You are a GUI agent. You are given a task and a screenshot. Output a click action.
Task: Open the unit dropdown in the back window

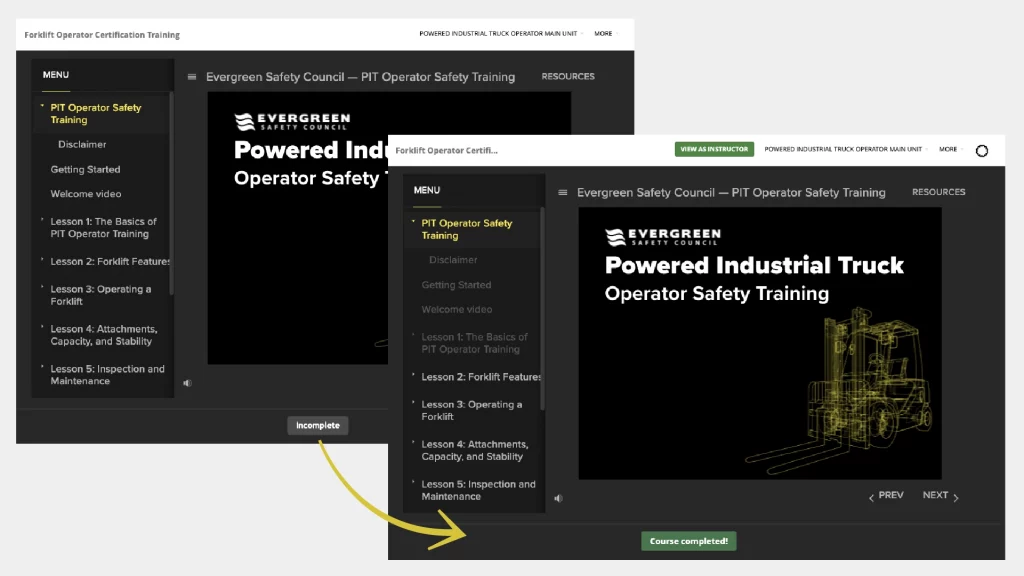(501, 33)
